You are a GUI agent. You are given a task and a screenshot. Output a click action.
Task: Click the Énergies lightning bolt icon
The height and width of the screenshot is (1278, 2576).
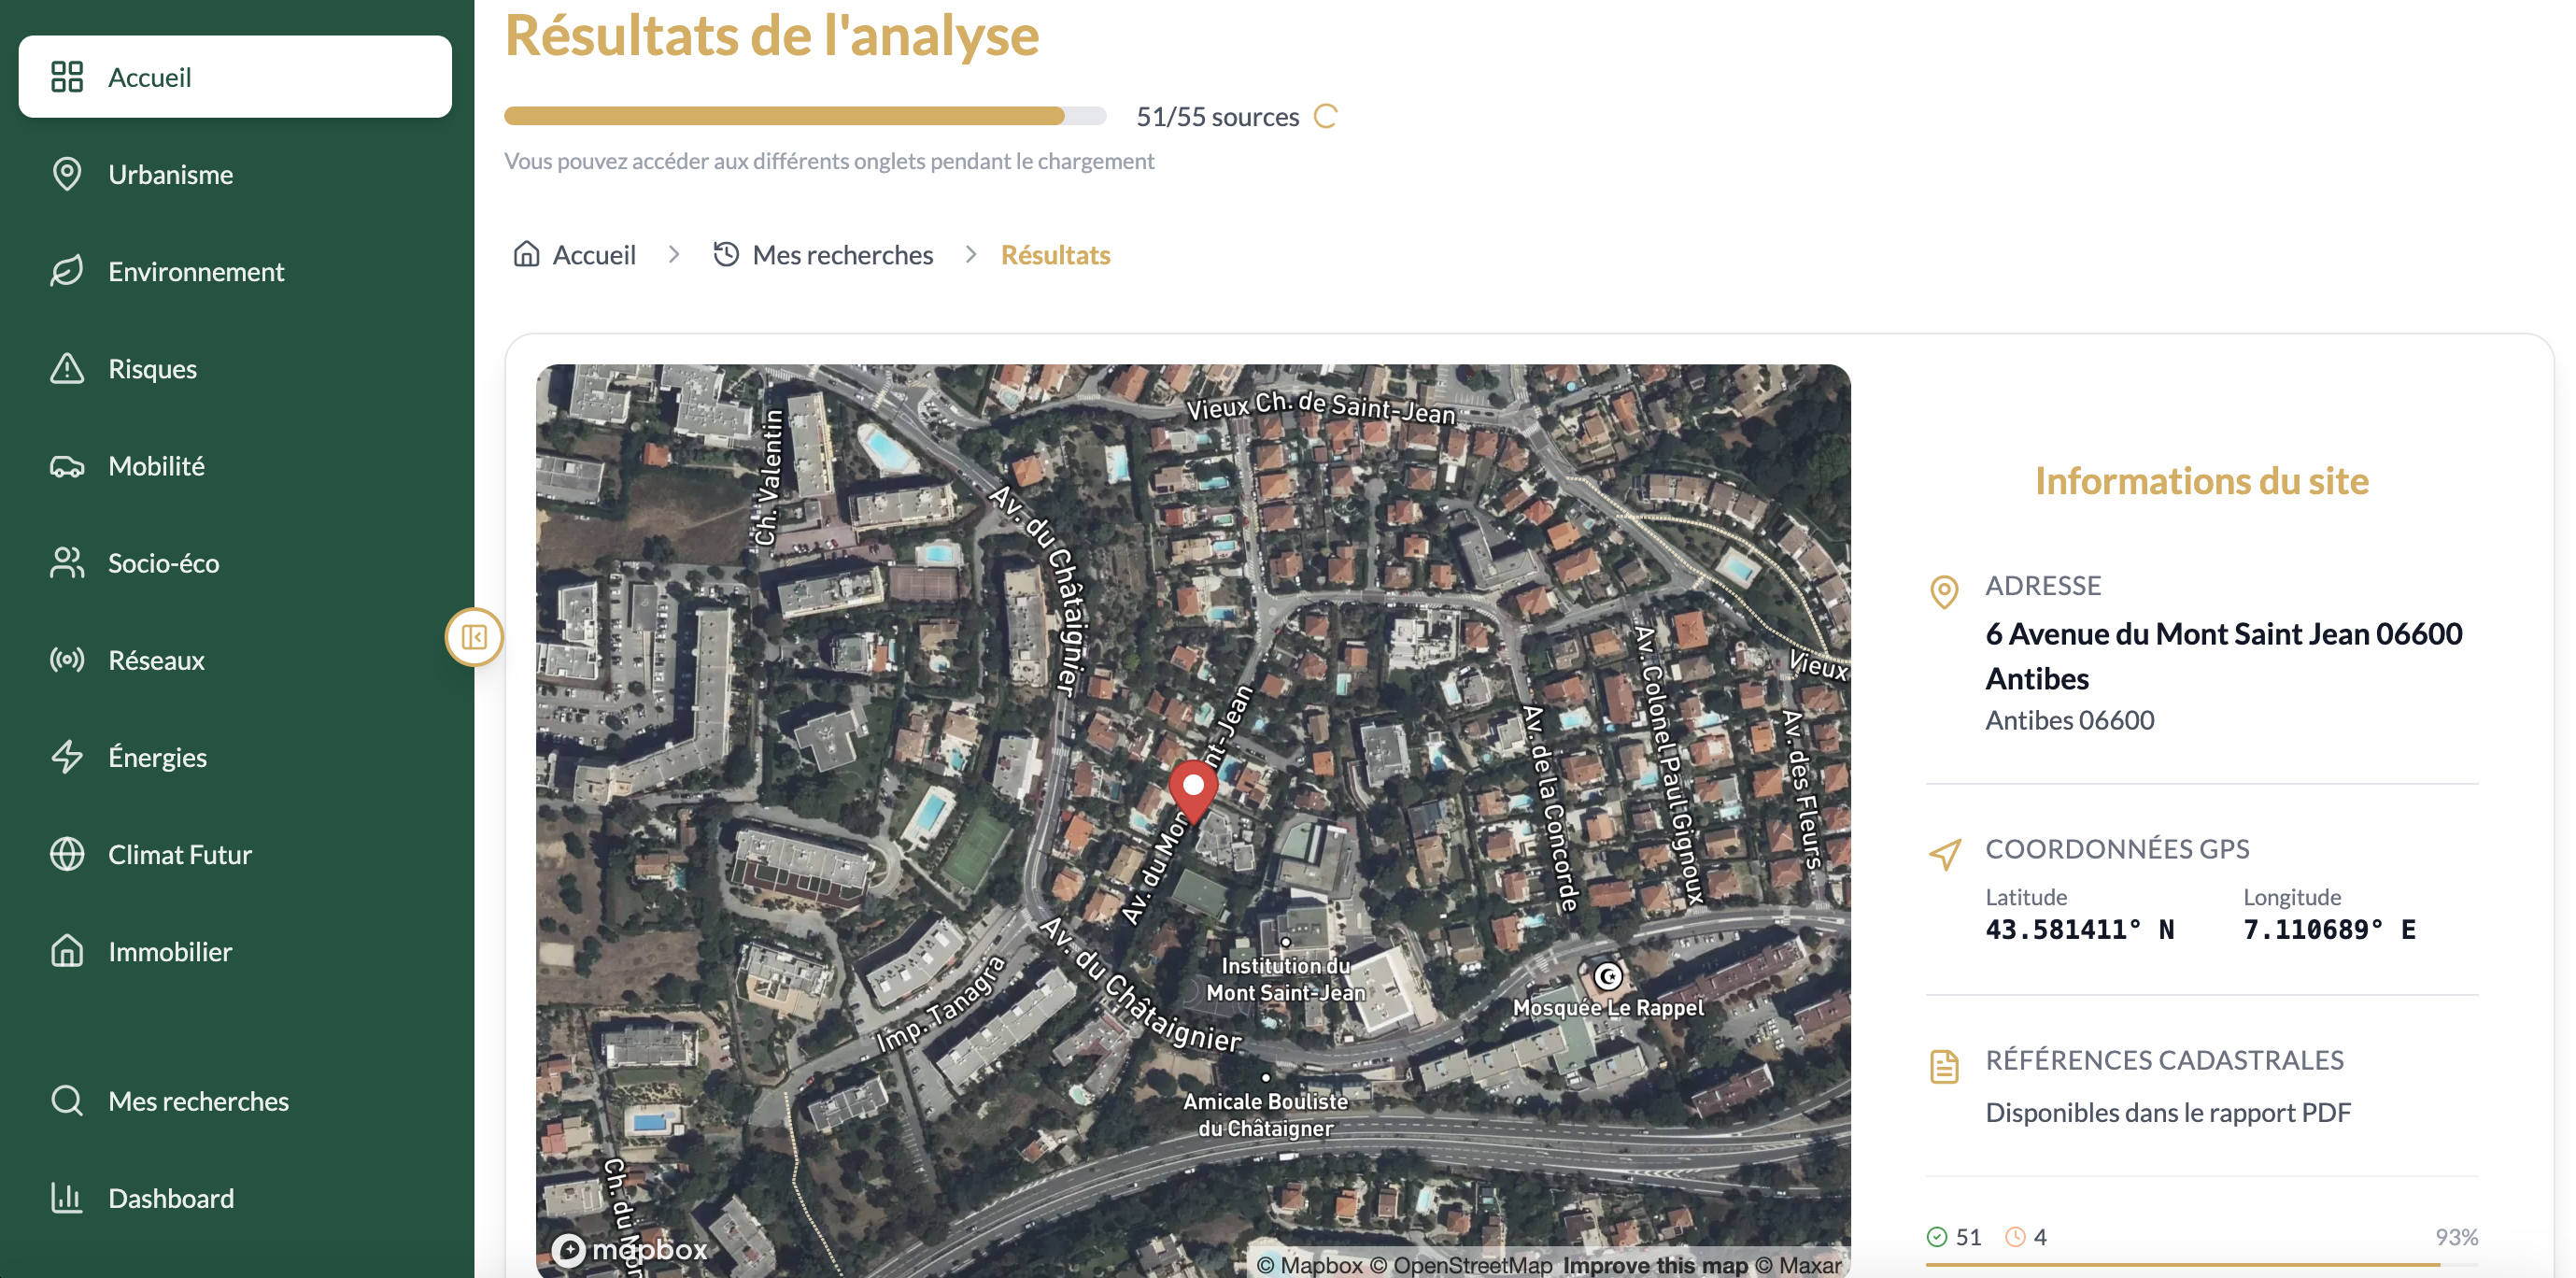tap(66, 757)
